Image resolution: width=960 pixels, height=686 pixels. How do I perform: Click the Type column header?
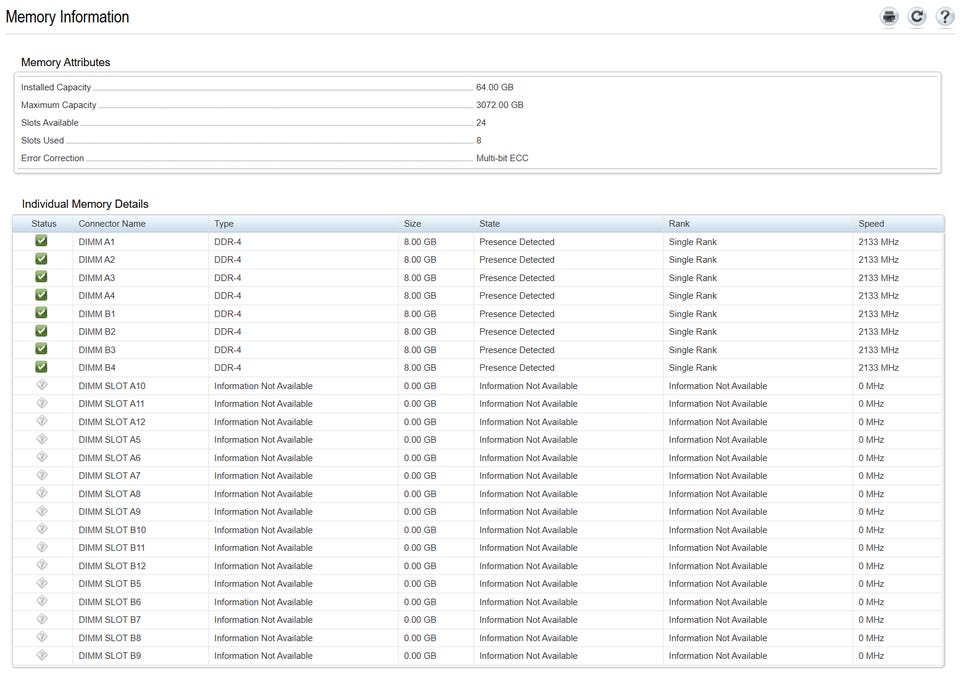(x=224, y=224)
